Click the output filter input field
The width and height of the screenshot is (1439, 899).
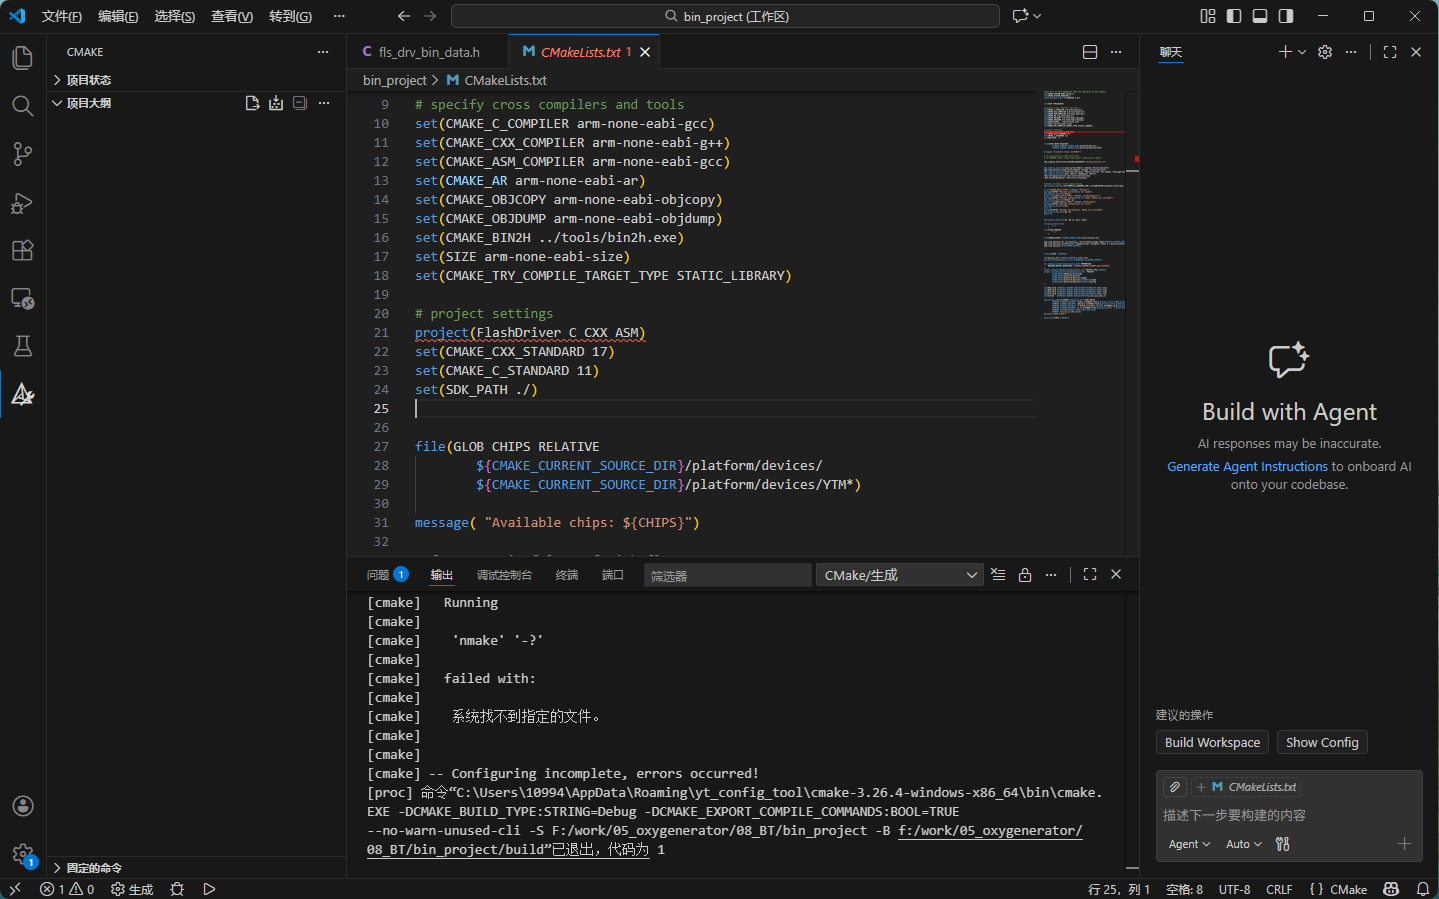pos(727,576)
